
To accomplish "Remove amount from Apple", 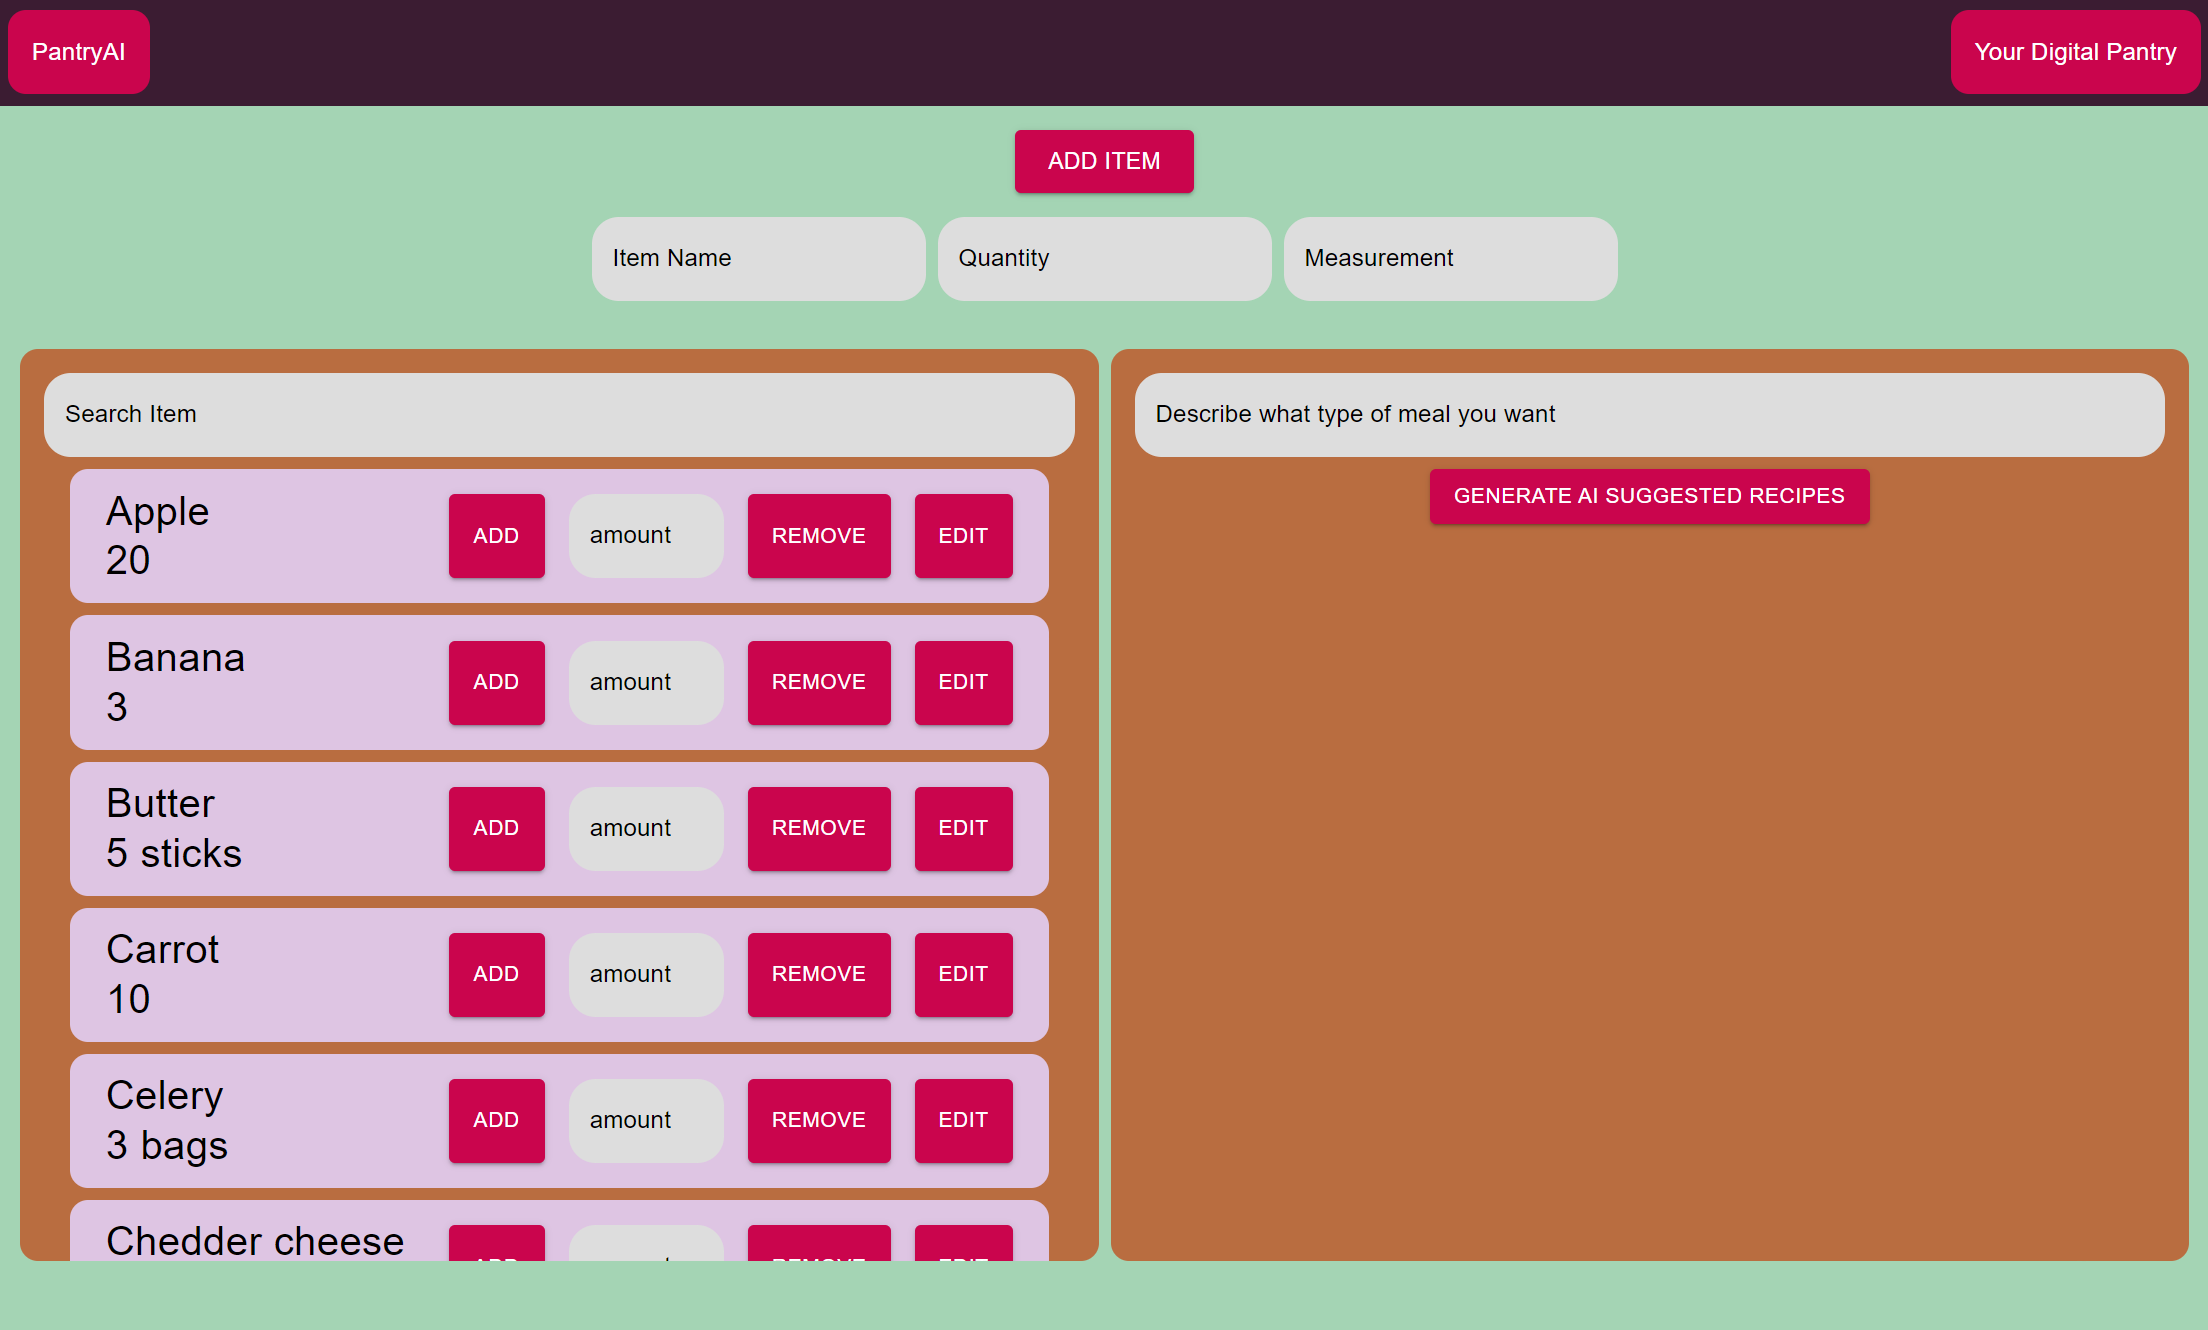I will tap(819, 536).
